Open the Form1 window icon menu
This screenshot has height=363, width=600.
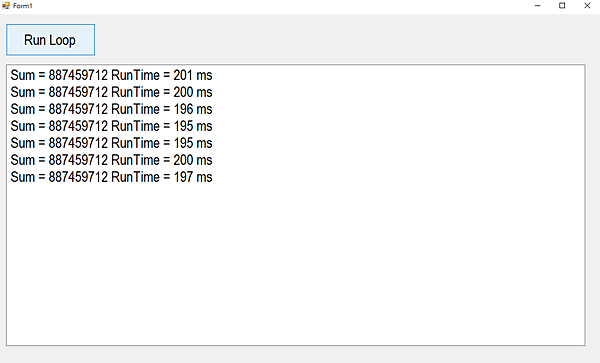click(x=6, y=6)
